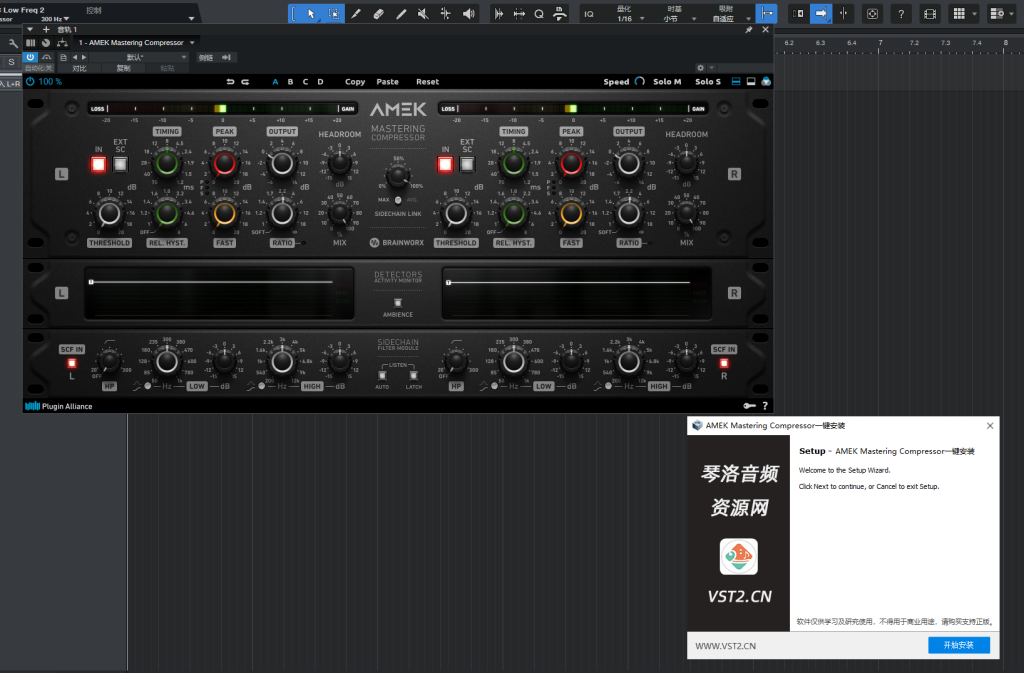Expand the AMEK Mastering Compressor plugin selector
This screenshot has height=673, width=1024.
point(137,43)
